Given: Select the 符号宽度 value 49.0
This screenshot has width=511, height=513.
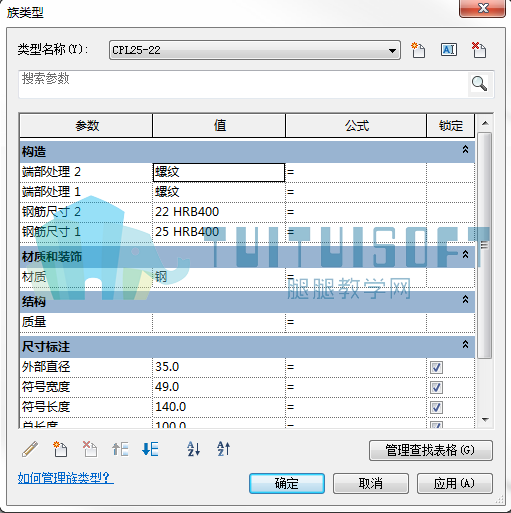Looking at the screenshot, I should (219, 387).
